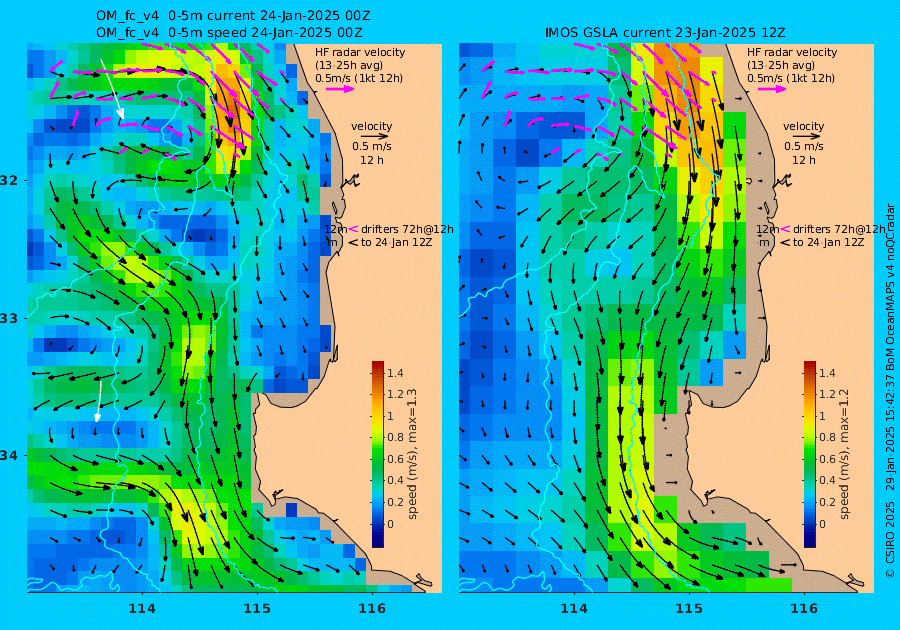Click longitude label 114 under left map
Viewport: 900px width, 630px height.
click(142, 608)
